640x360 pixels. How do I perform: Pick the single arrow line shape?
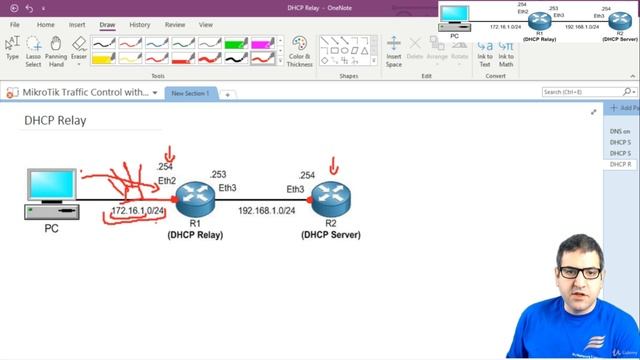point(335,40)
